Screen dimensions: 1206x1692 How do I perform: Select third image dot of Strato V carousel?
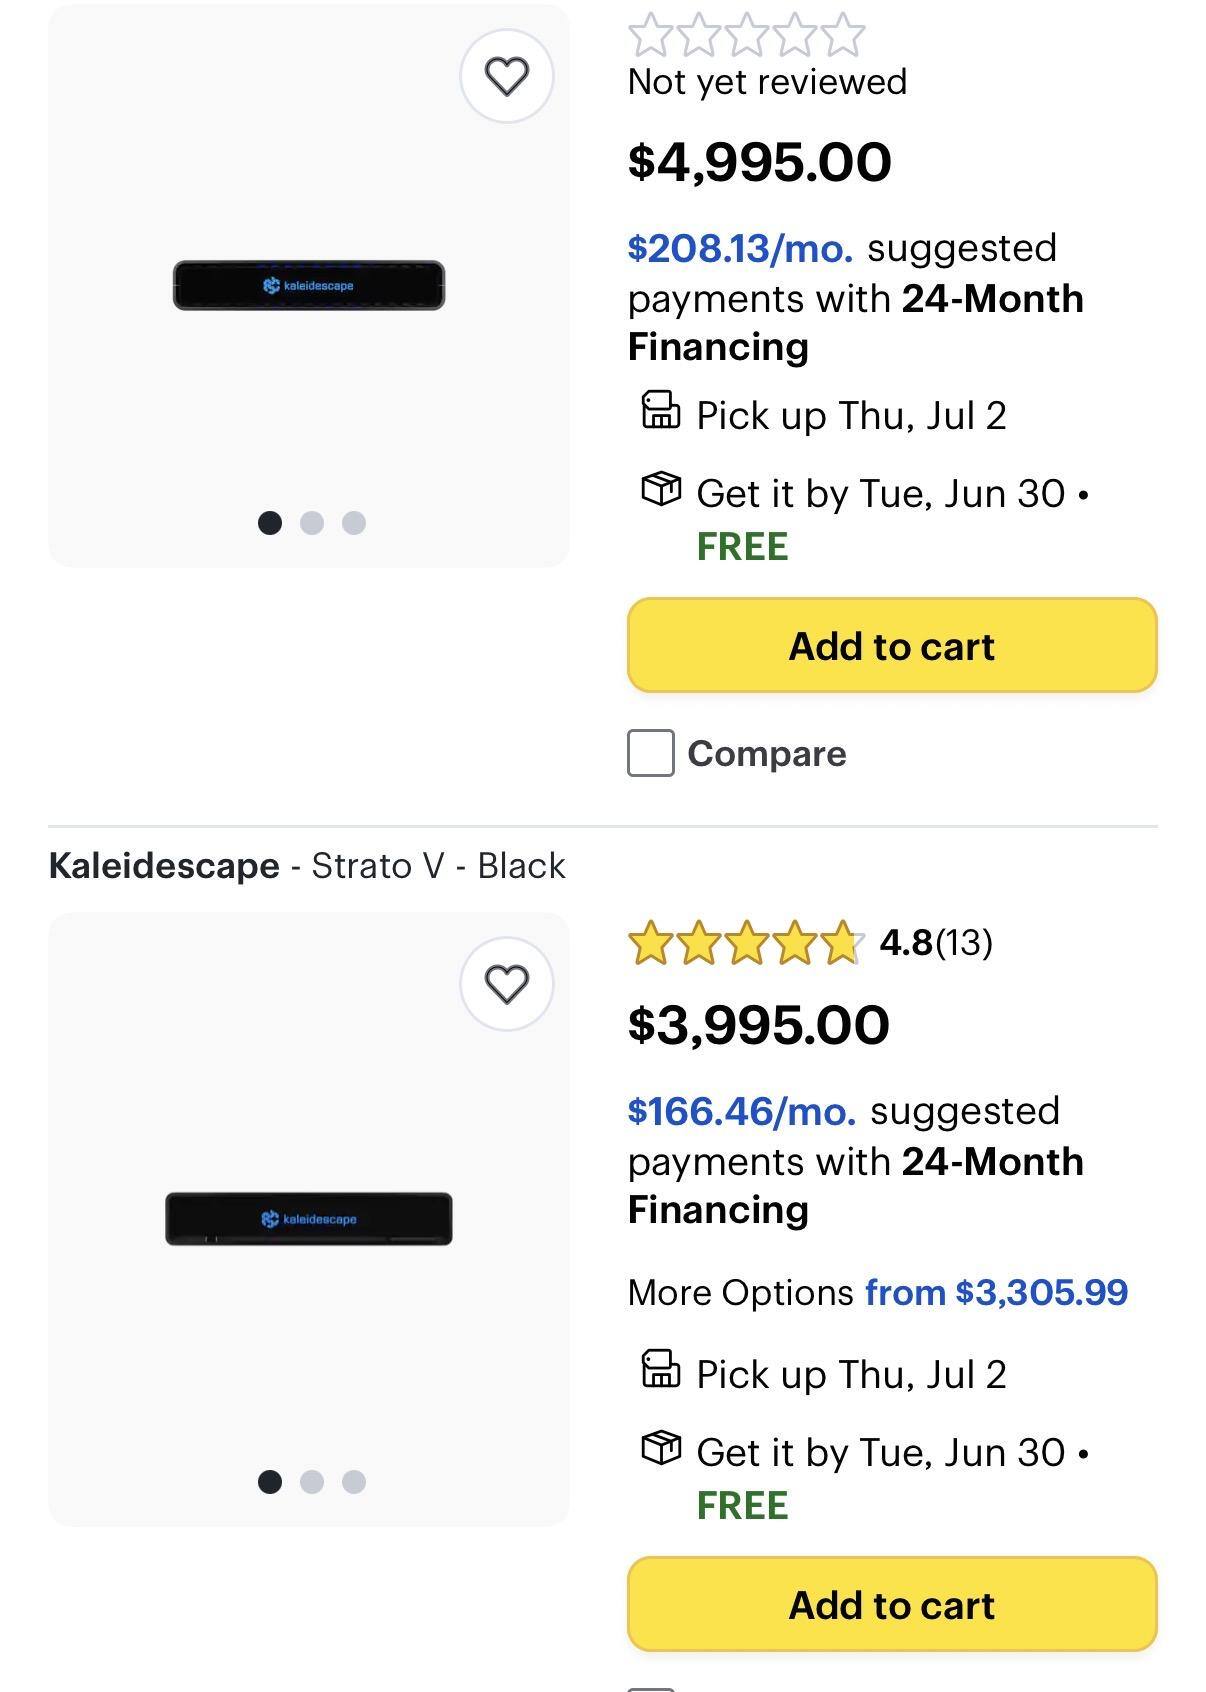354,1482
